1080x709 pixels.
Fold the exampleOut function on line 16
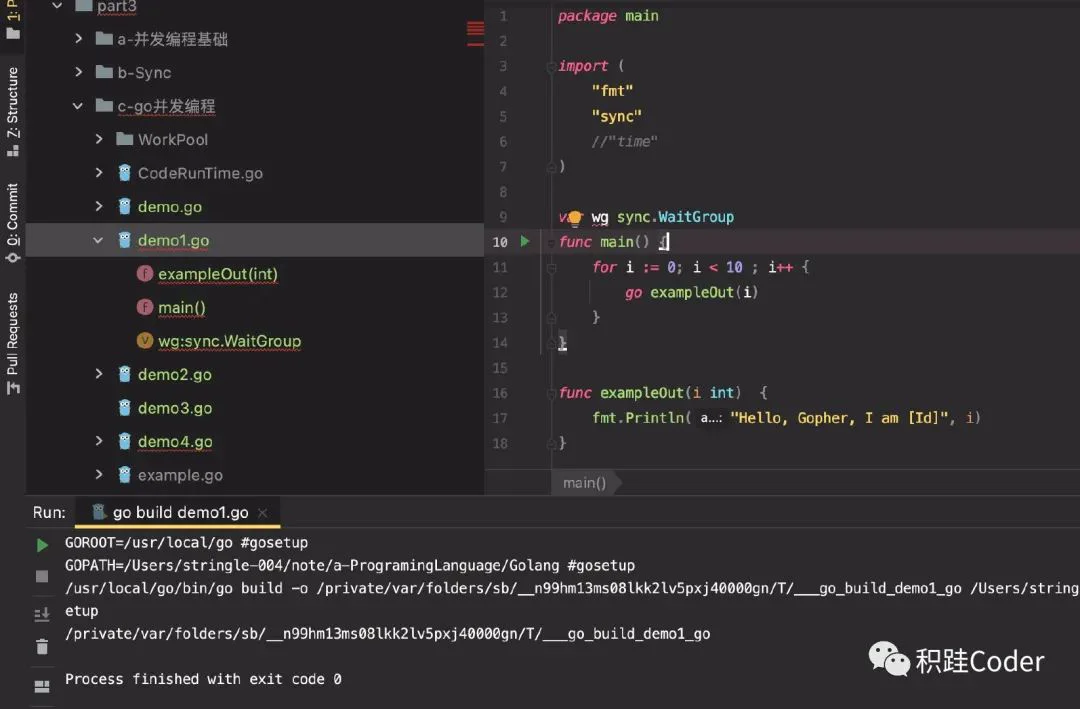click(551, 394)
